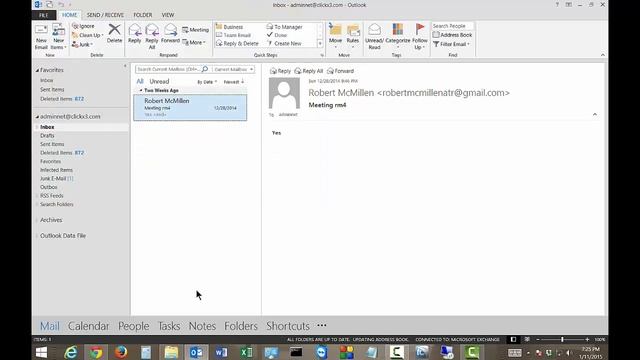Open more navigation options
The width and height of the screenshot is (640, 360).
pyautogui.click(x=322, y=325)
